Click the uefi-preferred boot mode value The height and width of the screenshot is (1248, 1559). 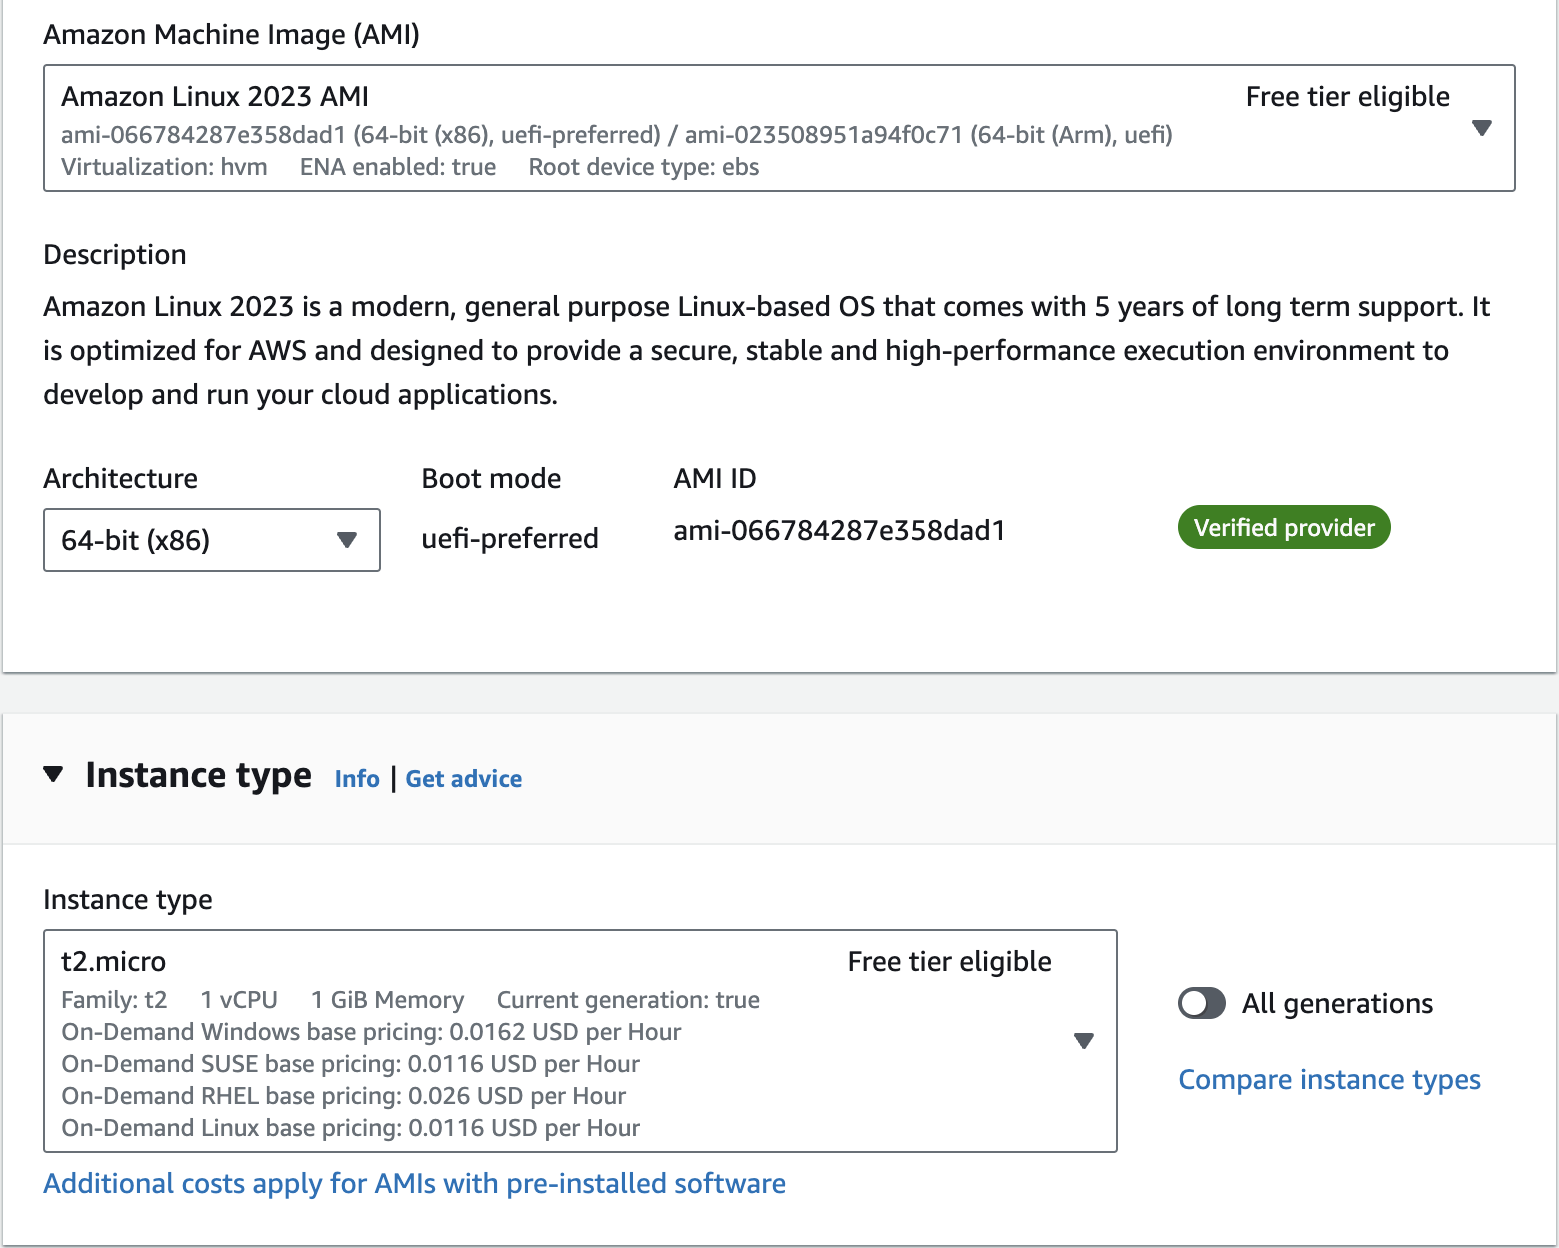coord(510,538)
